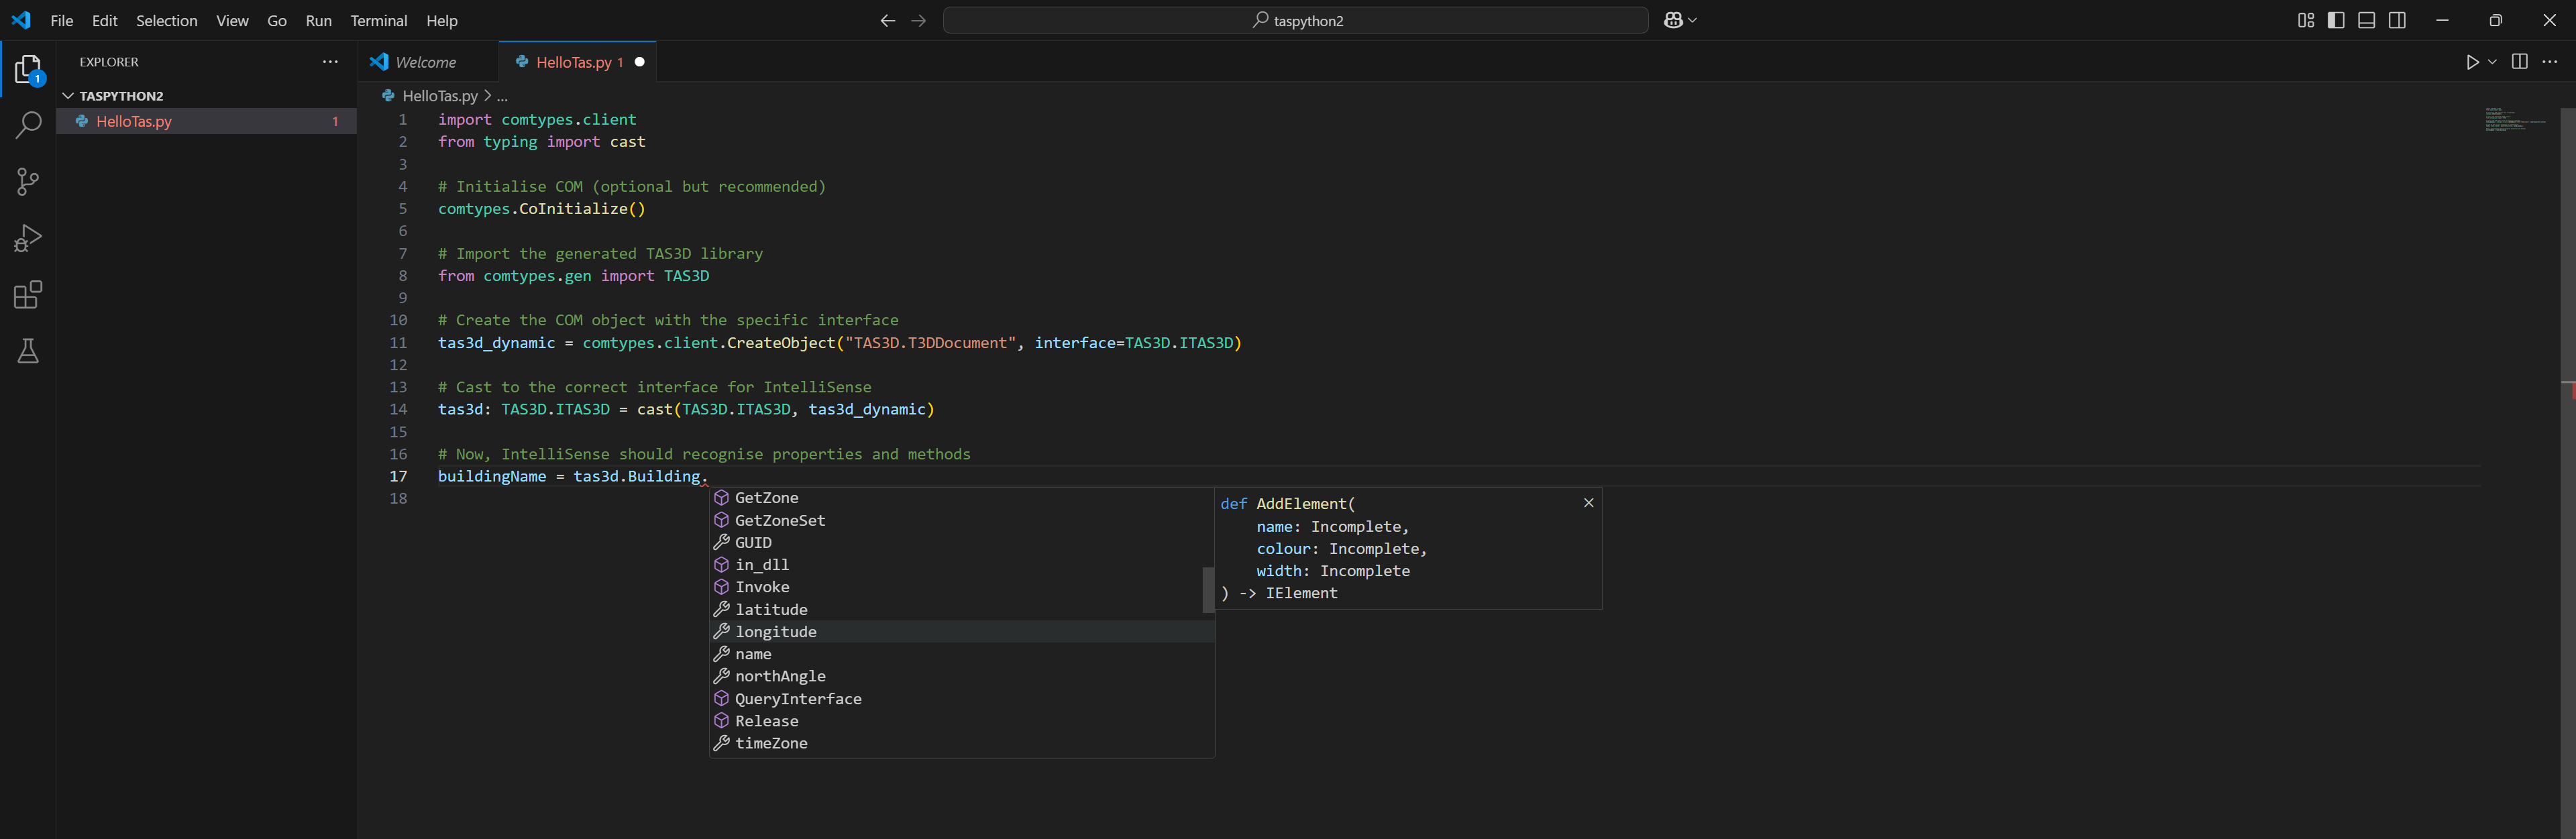Open the View menu
This screenshot has width=2576, height=839.
point(233,20)
